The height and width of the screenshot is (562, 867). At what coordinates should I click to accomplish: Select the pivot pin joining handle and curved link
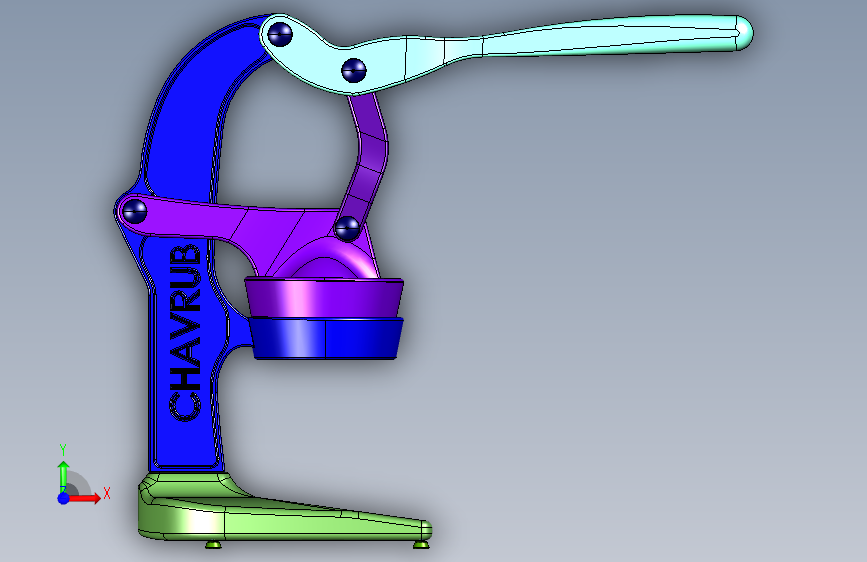(x=354, y=70)
